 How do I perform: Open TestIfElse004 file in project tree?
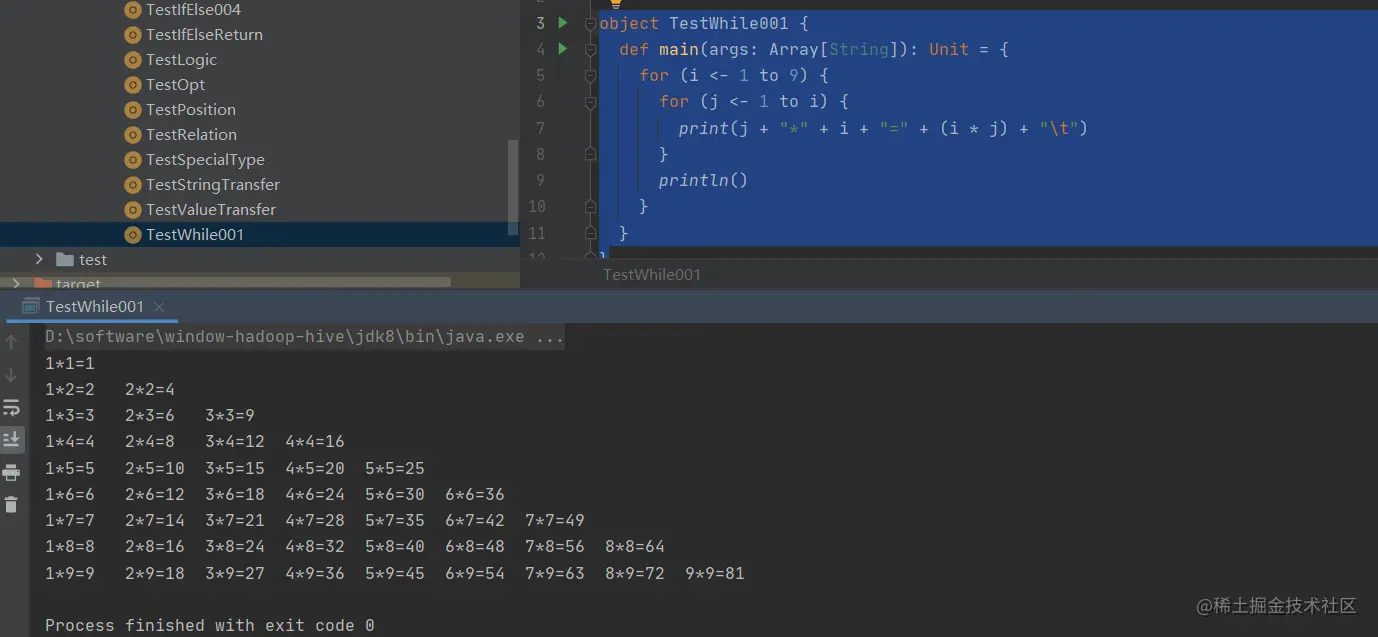pos(193,10)
